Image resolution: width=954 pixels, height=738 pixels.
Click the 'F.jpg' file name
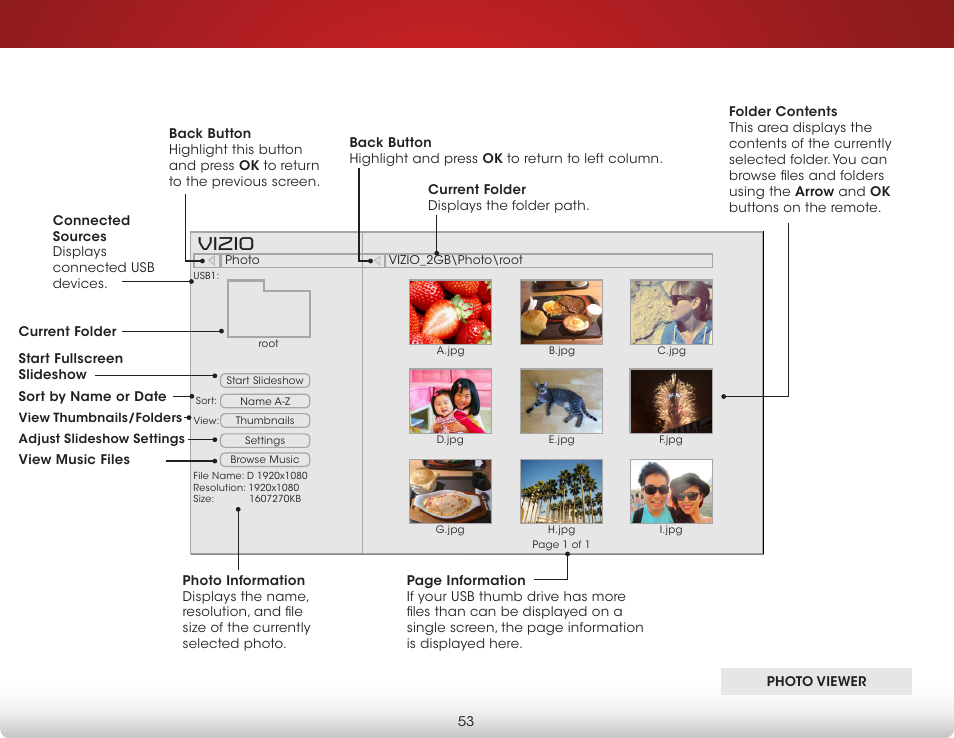point(671,440)
